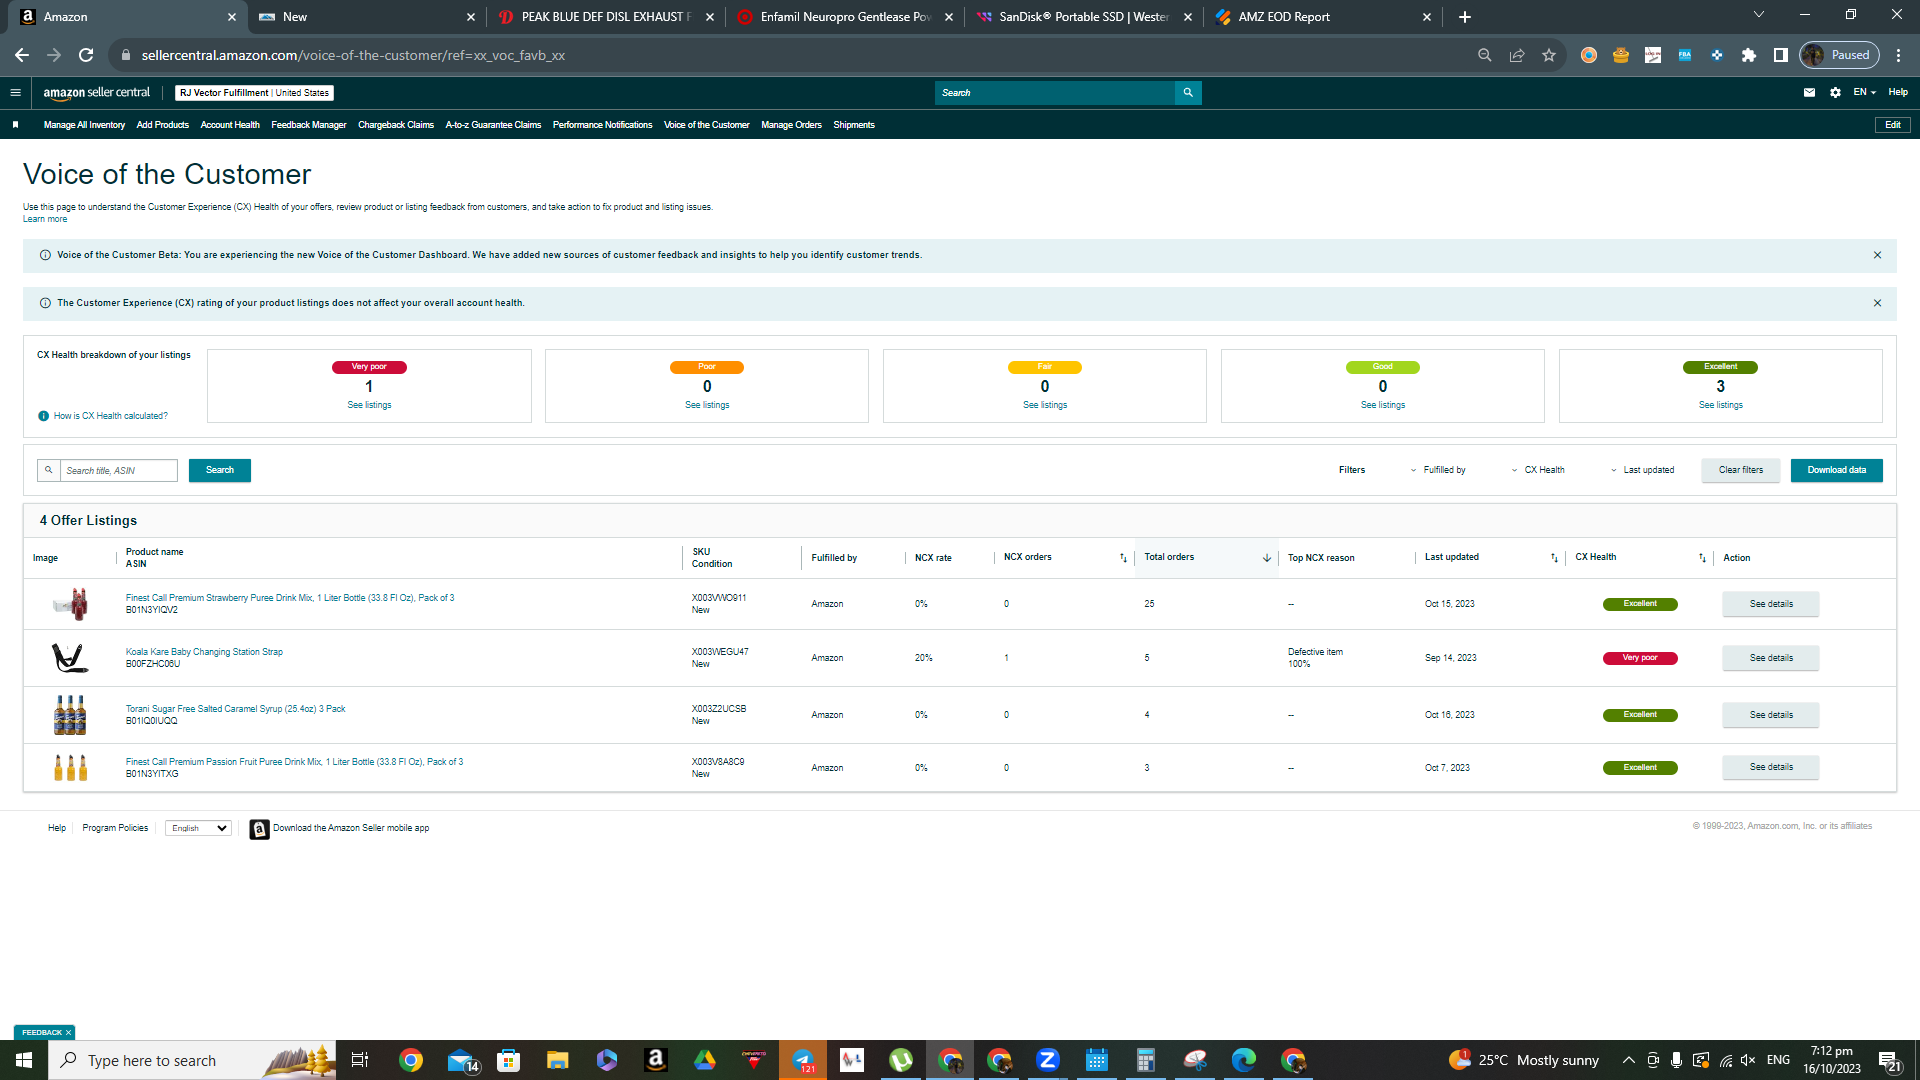Open Finest Call Strawberry Puree product link
The width and height of the screenshot is (1920, 1080).
point(290,598)
